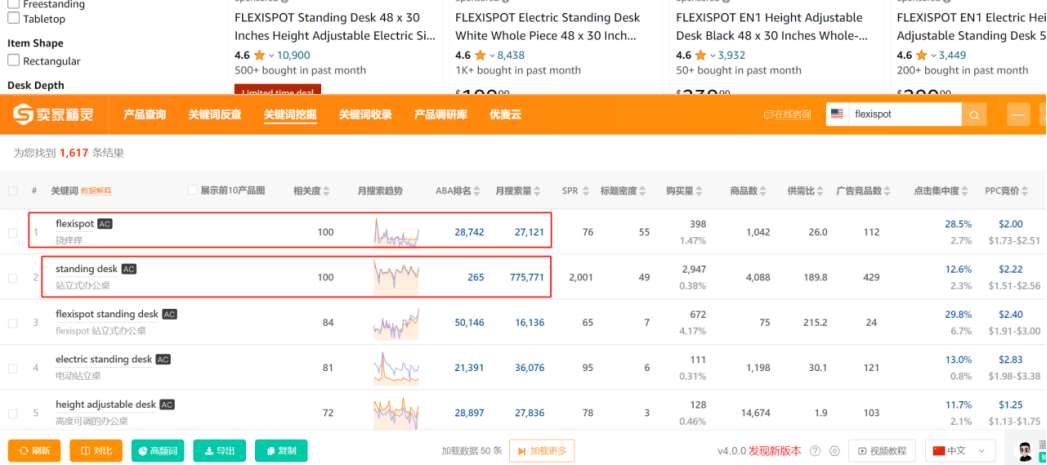The image size is (1047, 465).
Task: Open the star rating popover for 3,449 reviews
Action: point(934,55)
